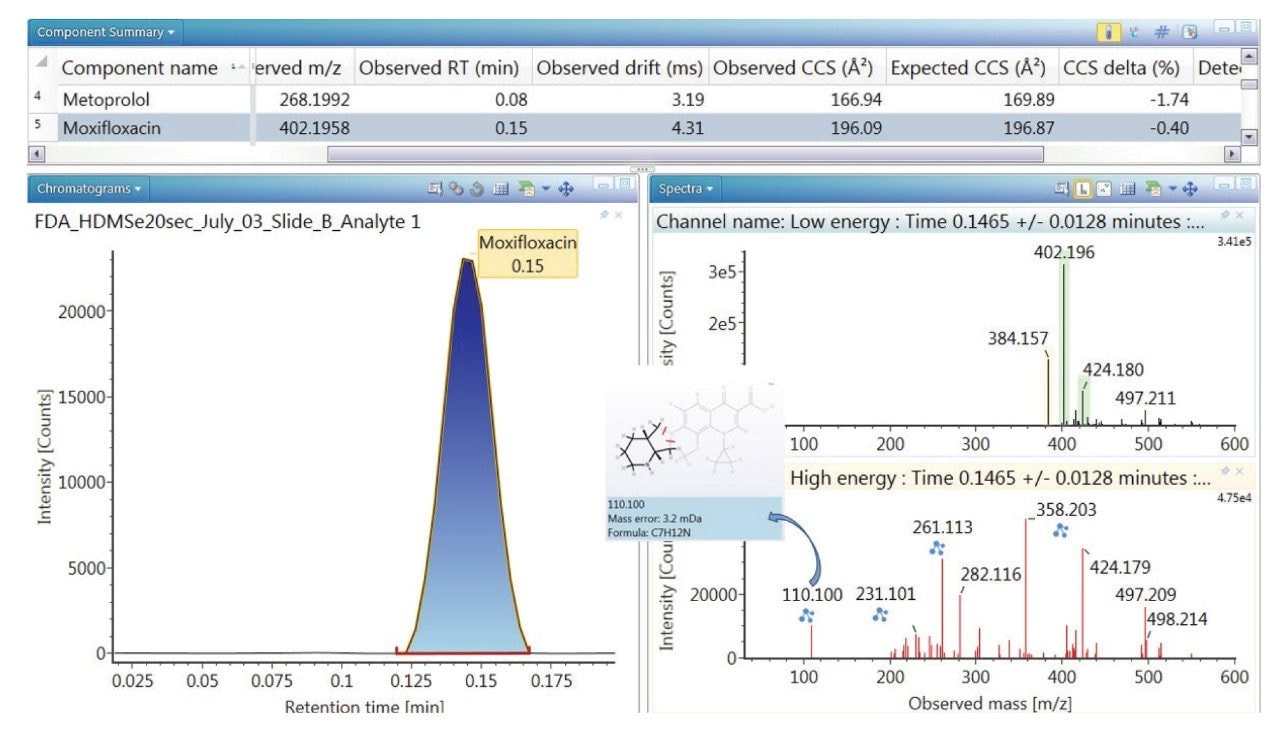
Task: Click the hash (#) icon in Component Summary toolbar
Action: tap(1162, 32)
